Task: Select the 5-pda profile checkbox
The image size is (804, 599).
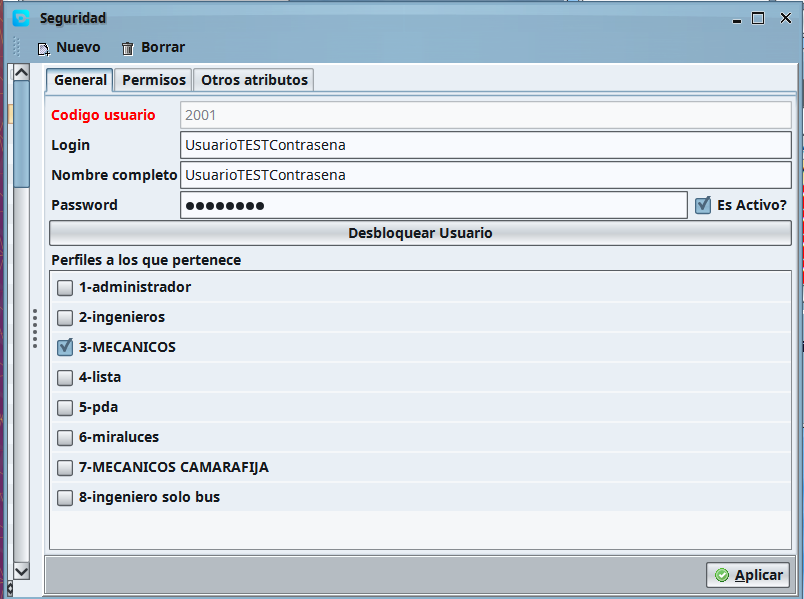Action: coord(65,408)
